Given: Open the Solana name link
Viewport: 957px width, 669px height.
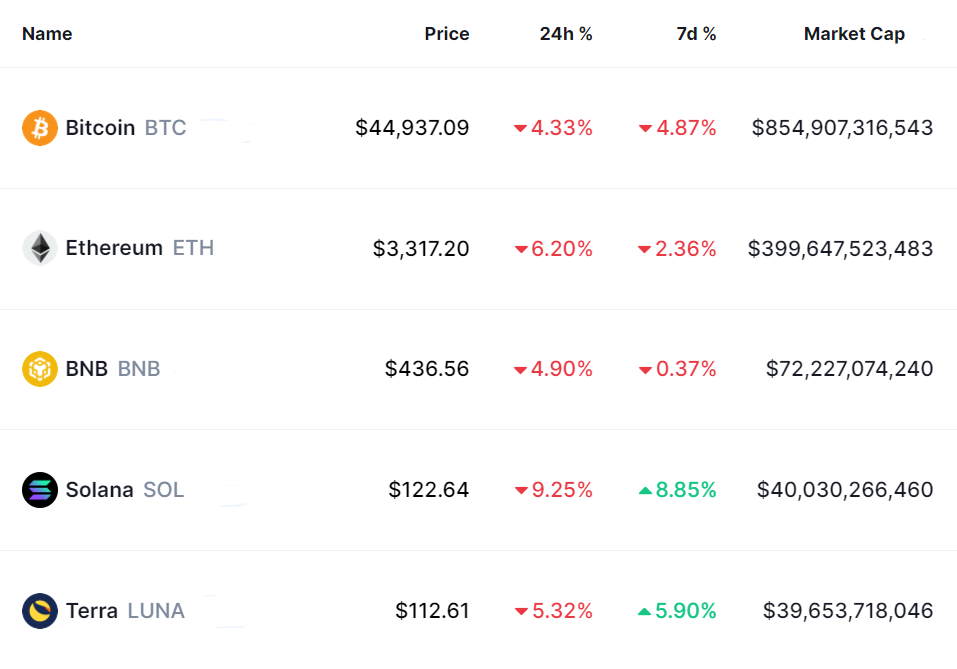Looking at the screenshot, I should click(x=99, y=490).
